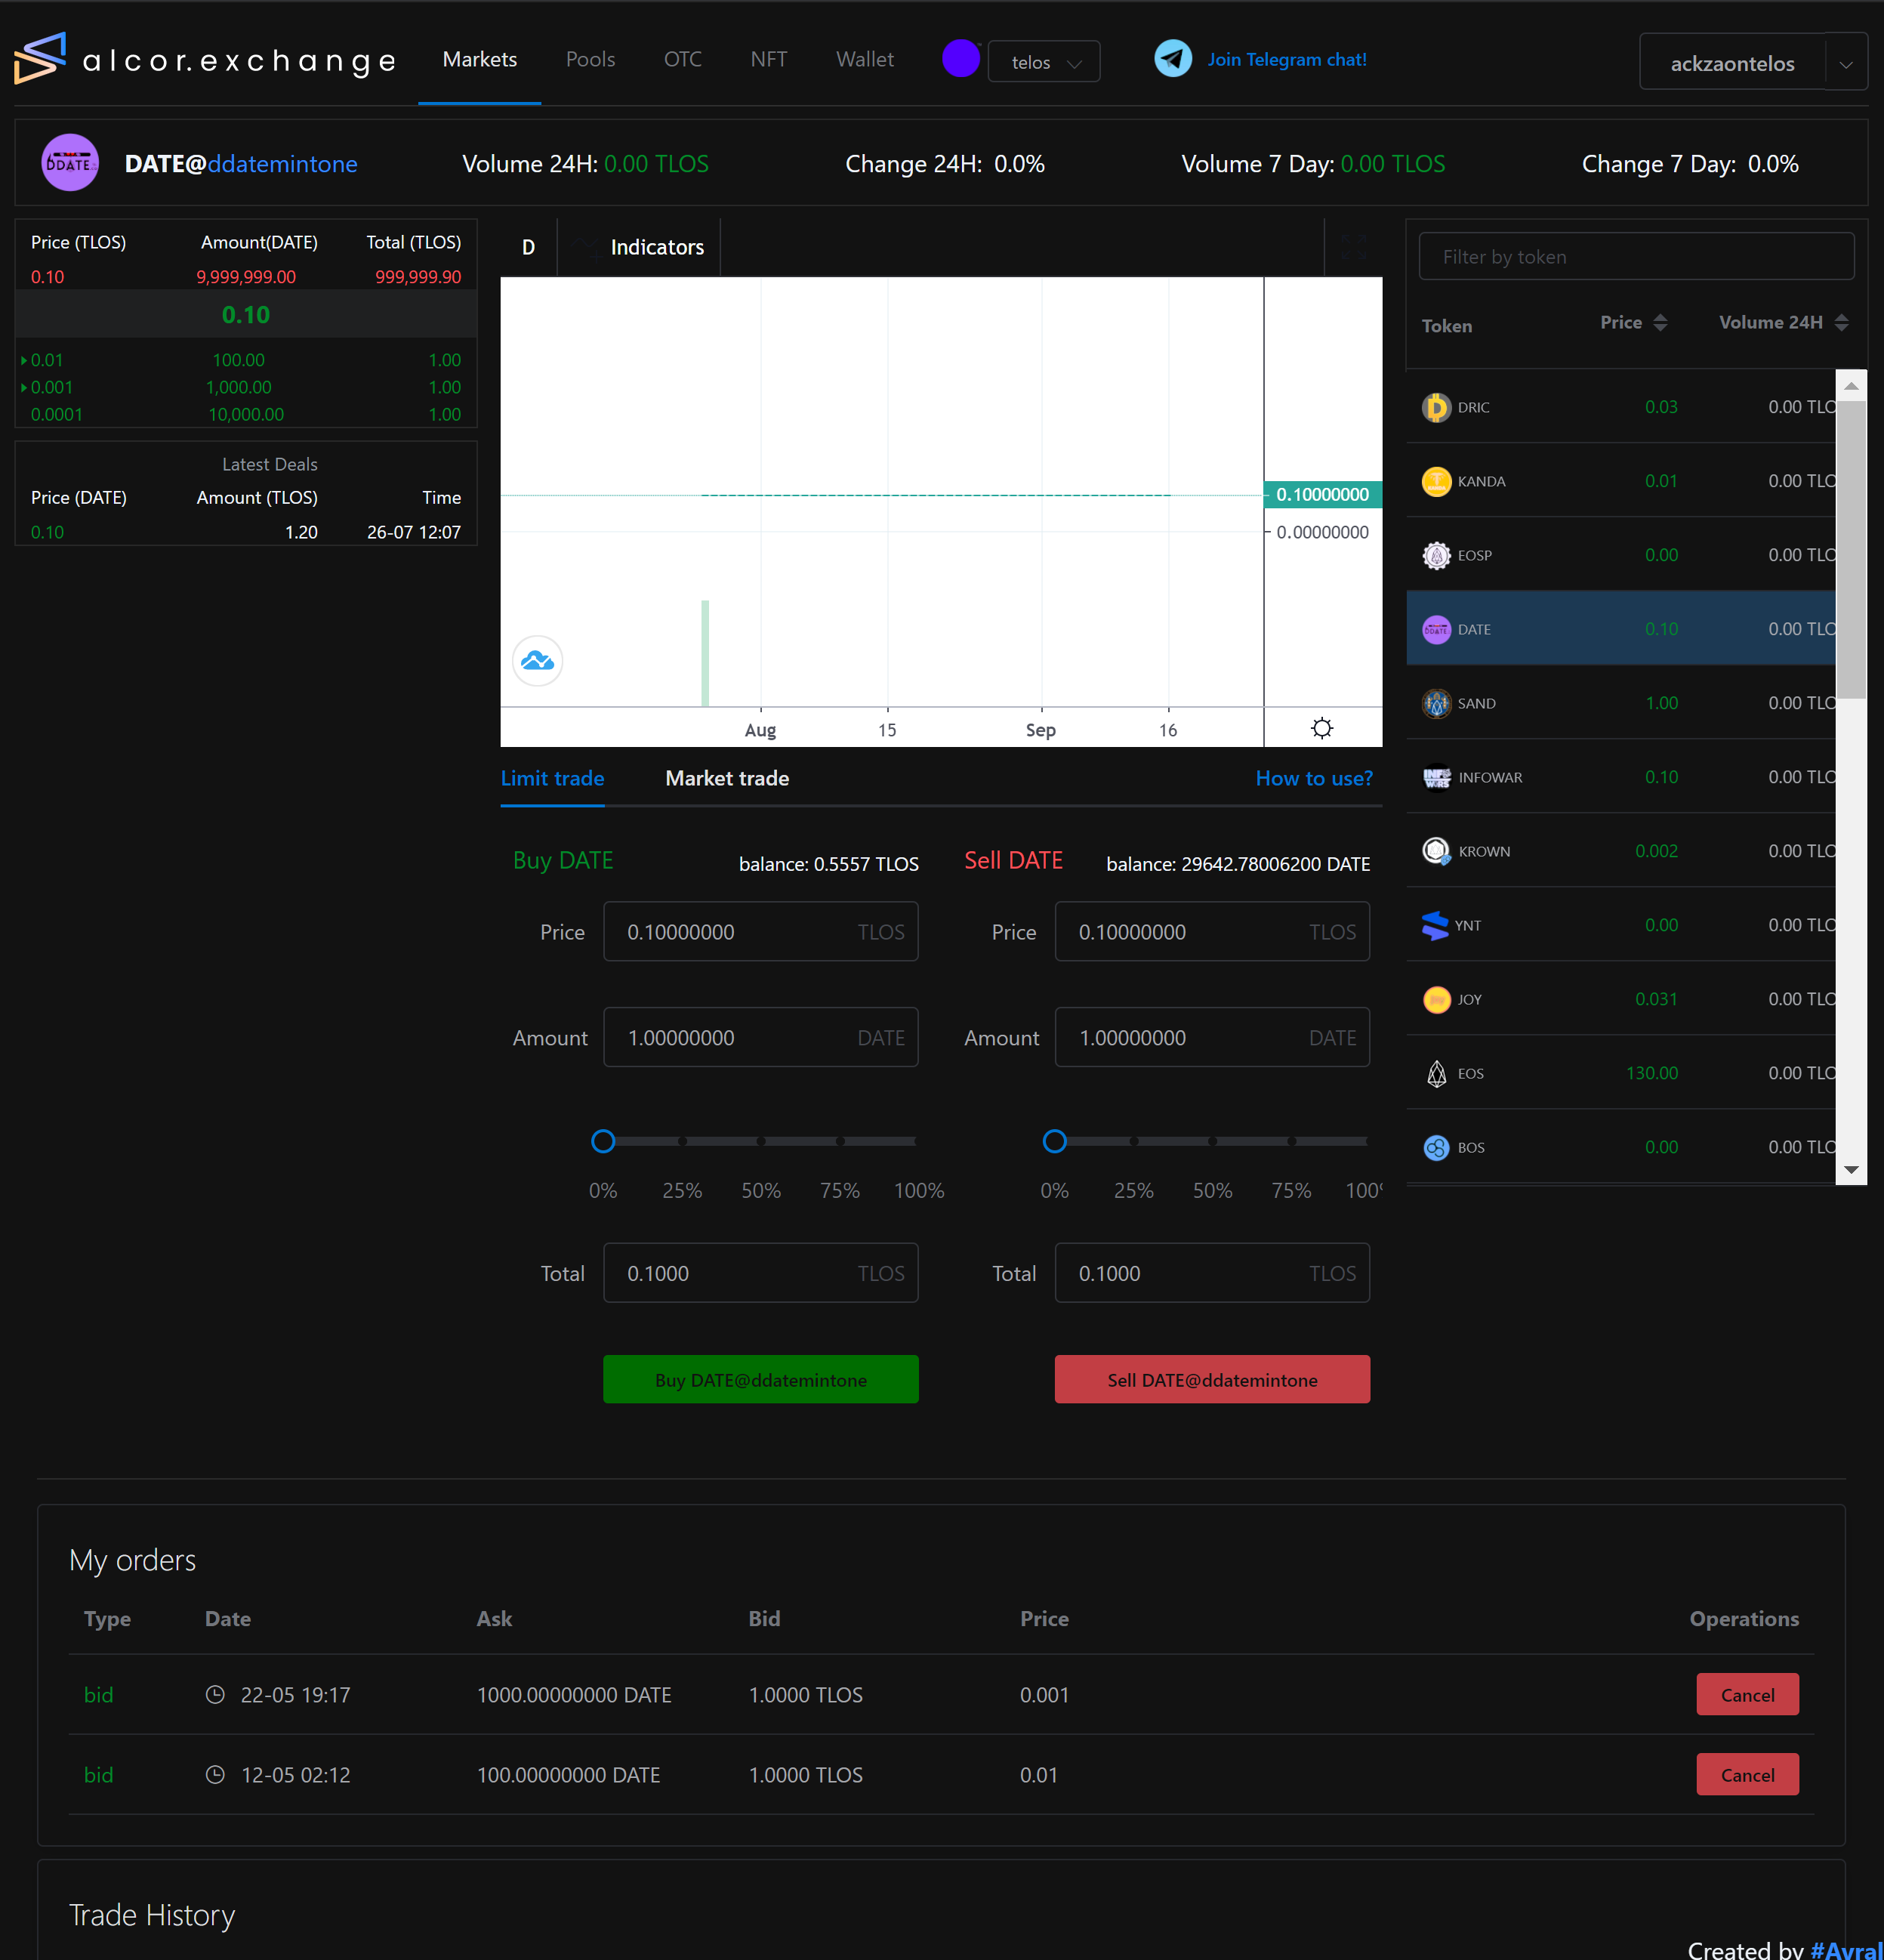This screenshot has width=1884, height=1960.
Task: Click the 0.01 buy order row price
Action: (46, 360)
